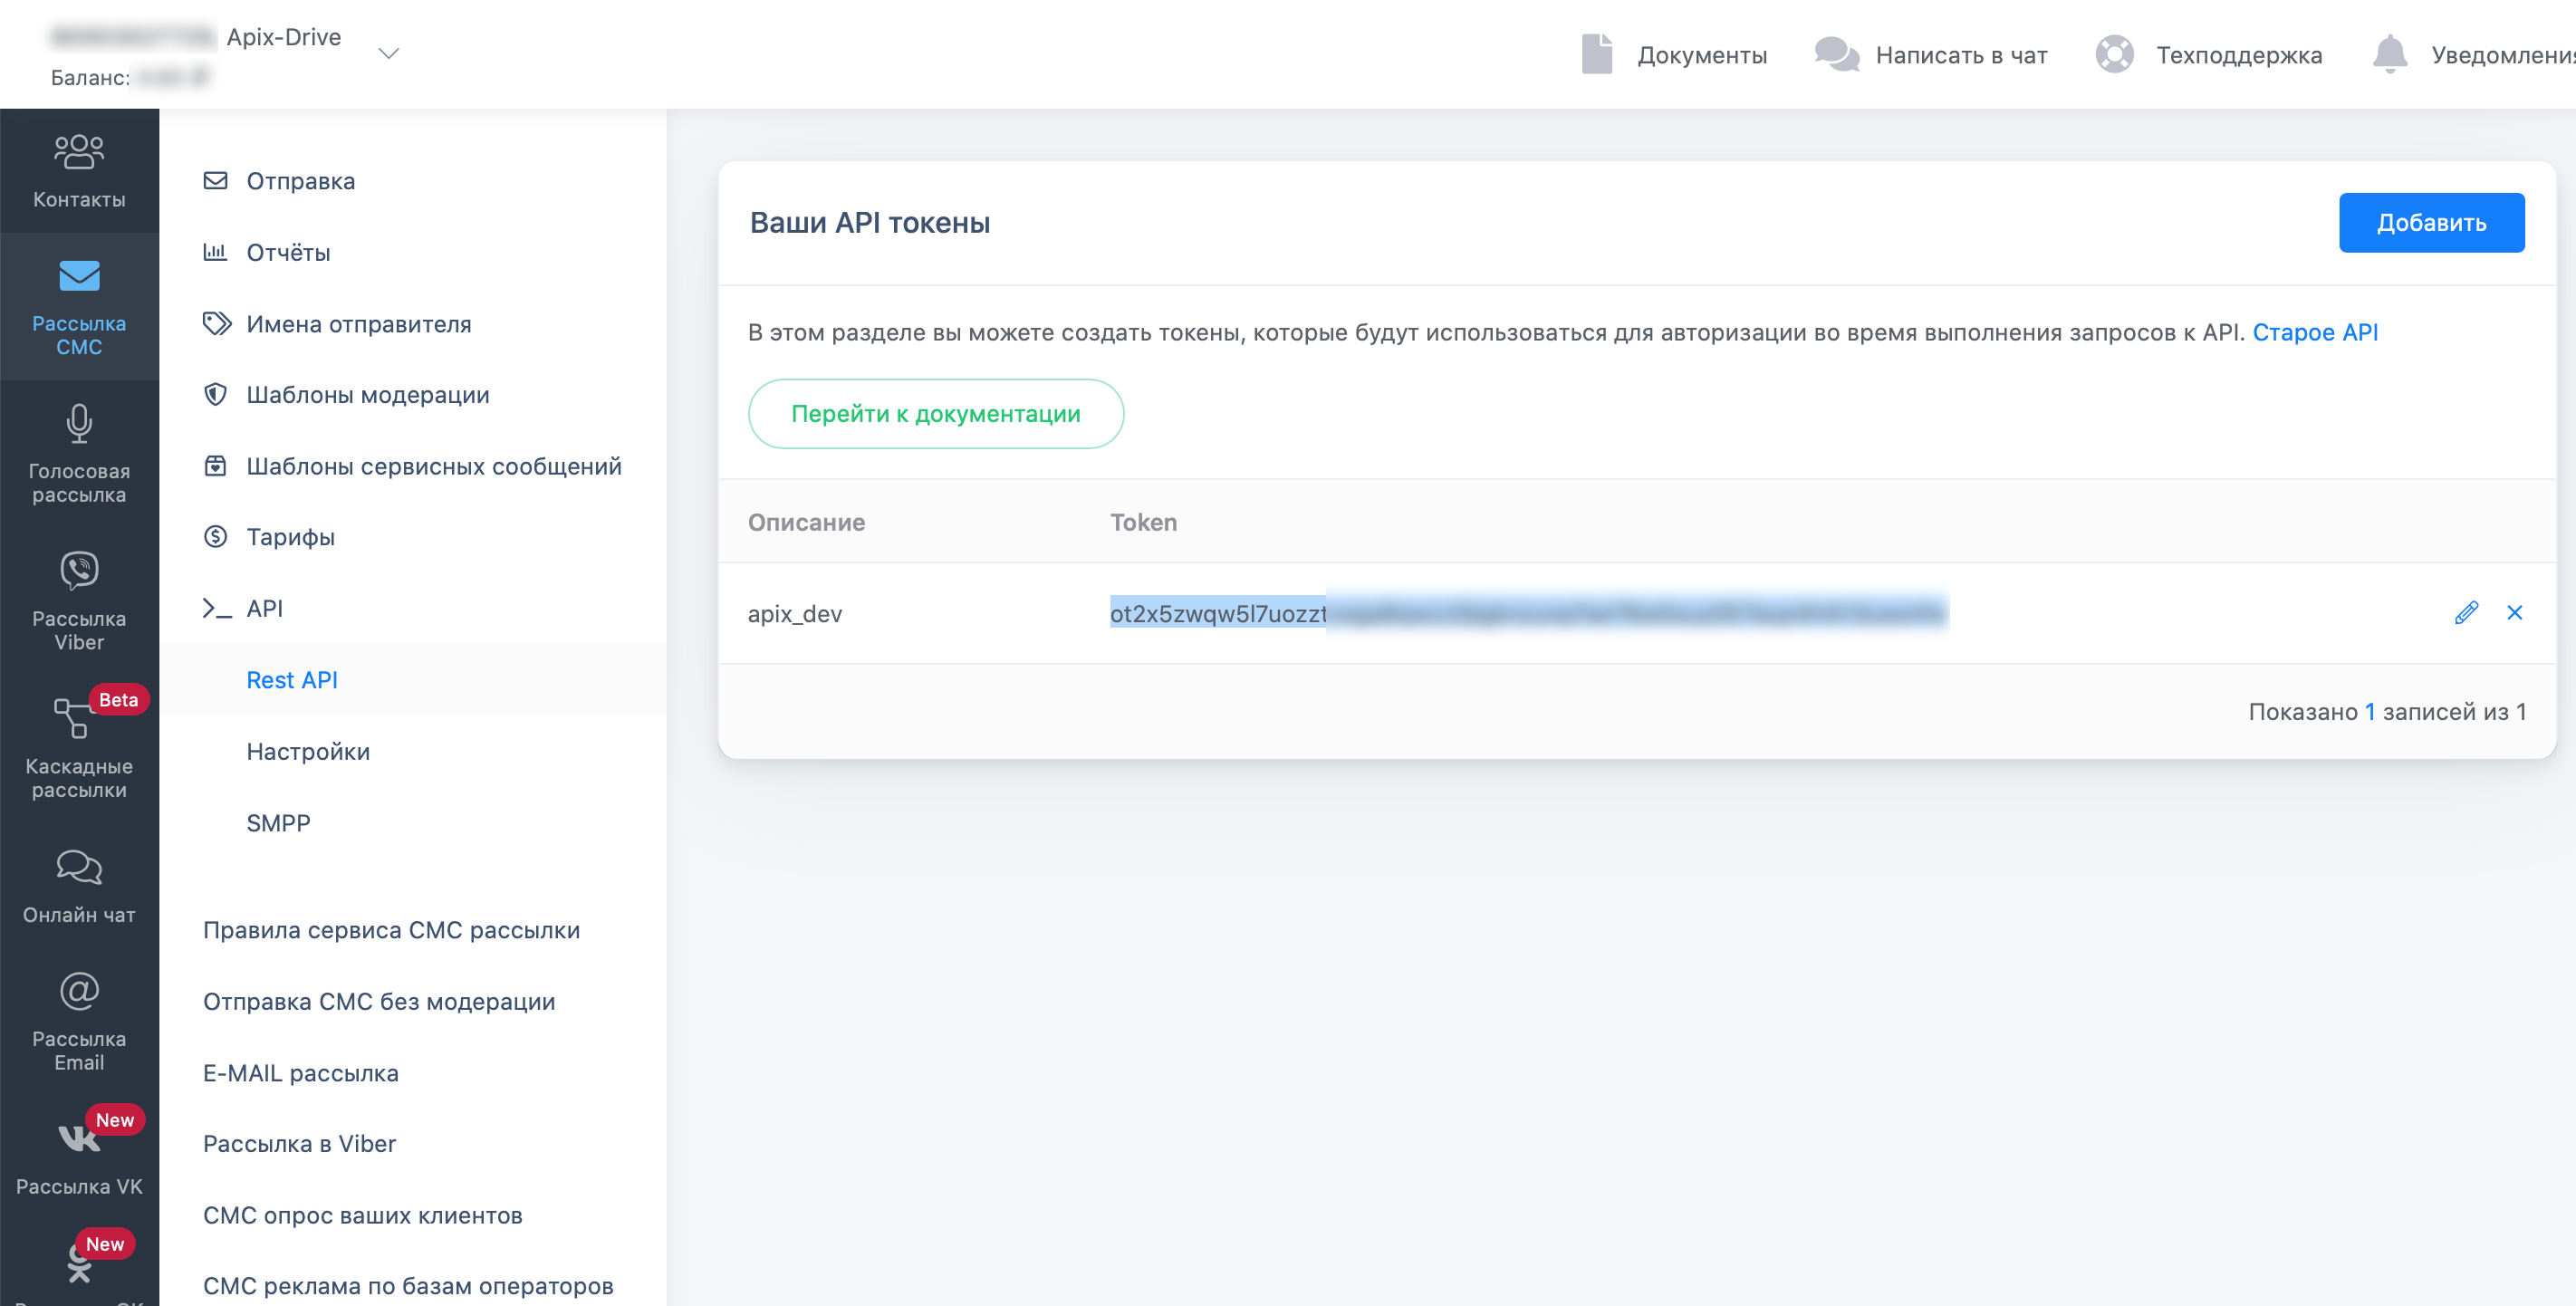Open the Рассылка VK section

click(x=79, y=1157)
